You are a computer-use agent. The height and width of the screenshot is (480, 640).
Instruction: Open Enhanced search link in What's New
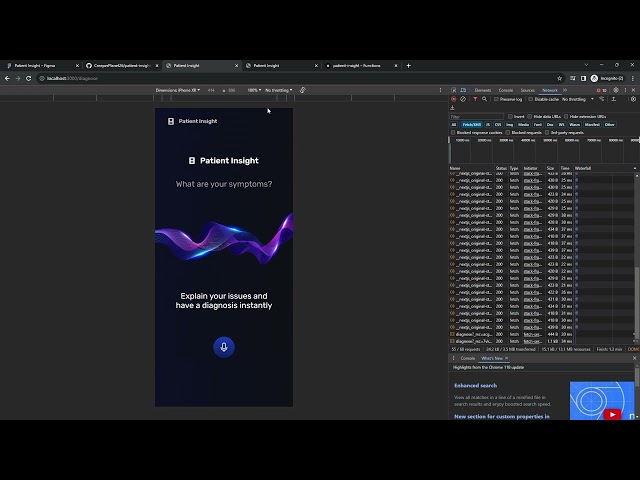[x=476, y=386]
